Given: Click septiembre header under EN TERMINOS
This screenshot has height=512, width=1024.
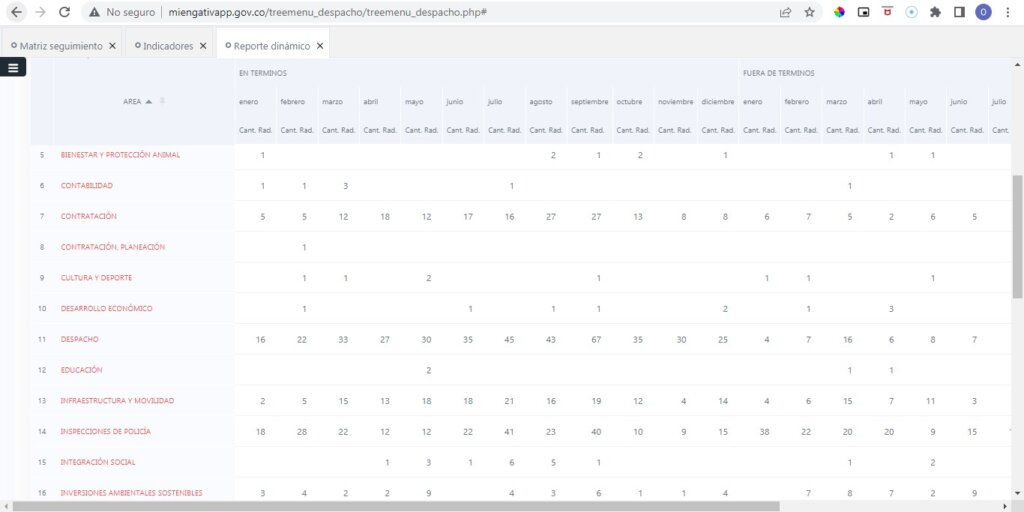Looking at the screenshot, I should tap(590, 102).
